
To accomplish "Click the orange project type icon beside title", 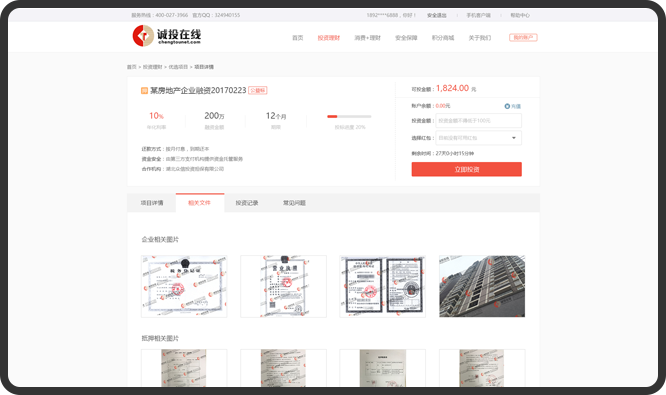I will (144, 90).
